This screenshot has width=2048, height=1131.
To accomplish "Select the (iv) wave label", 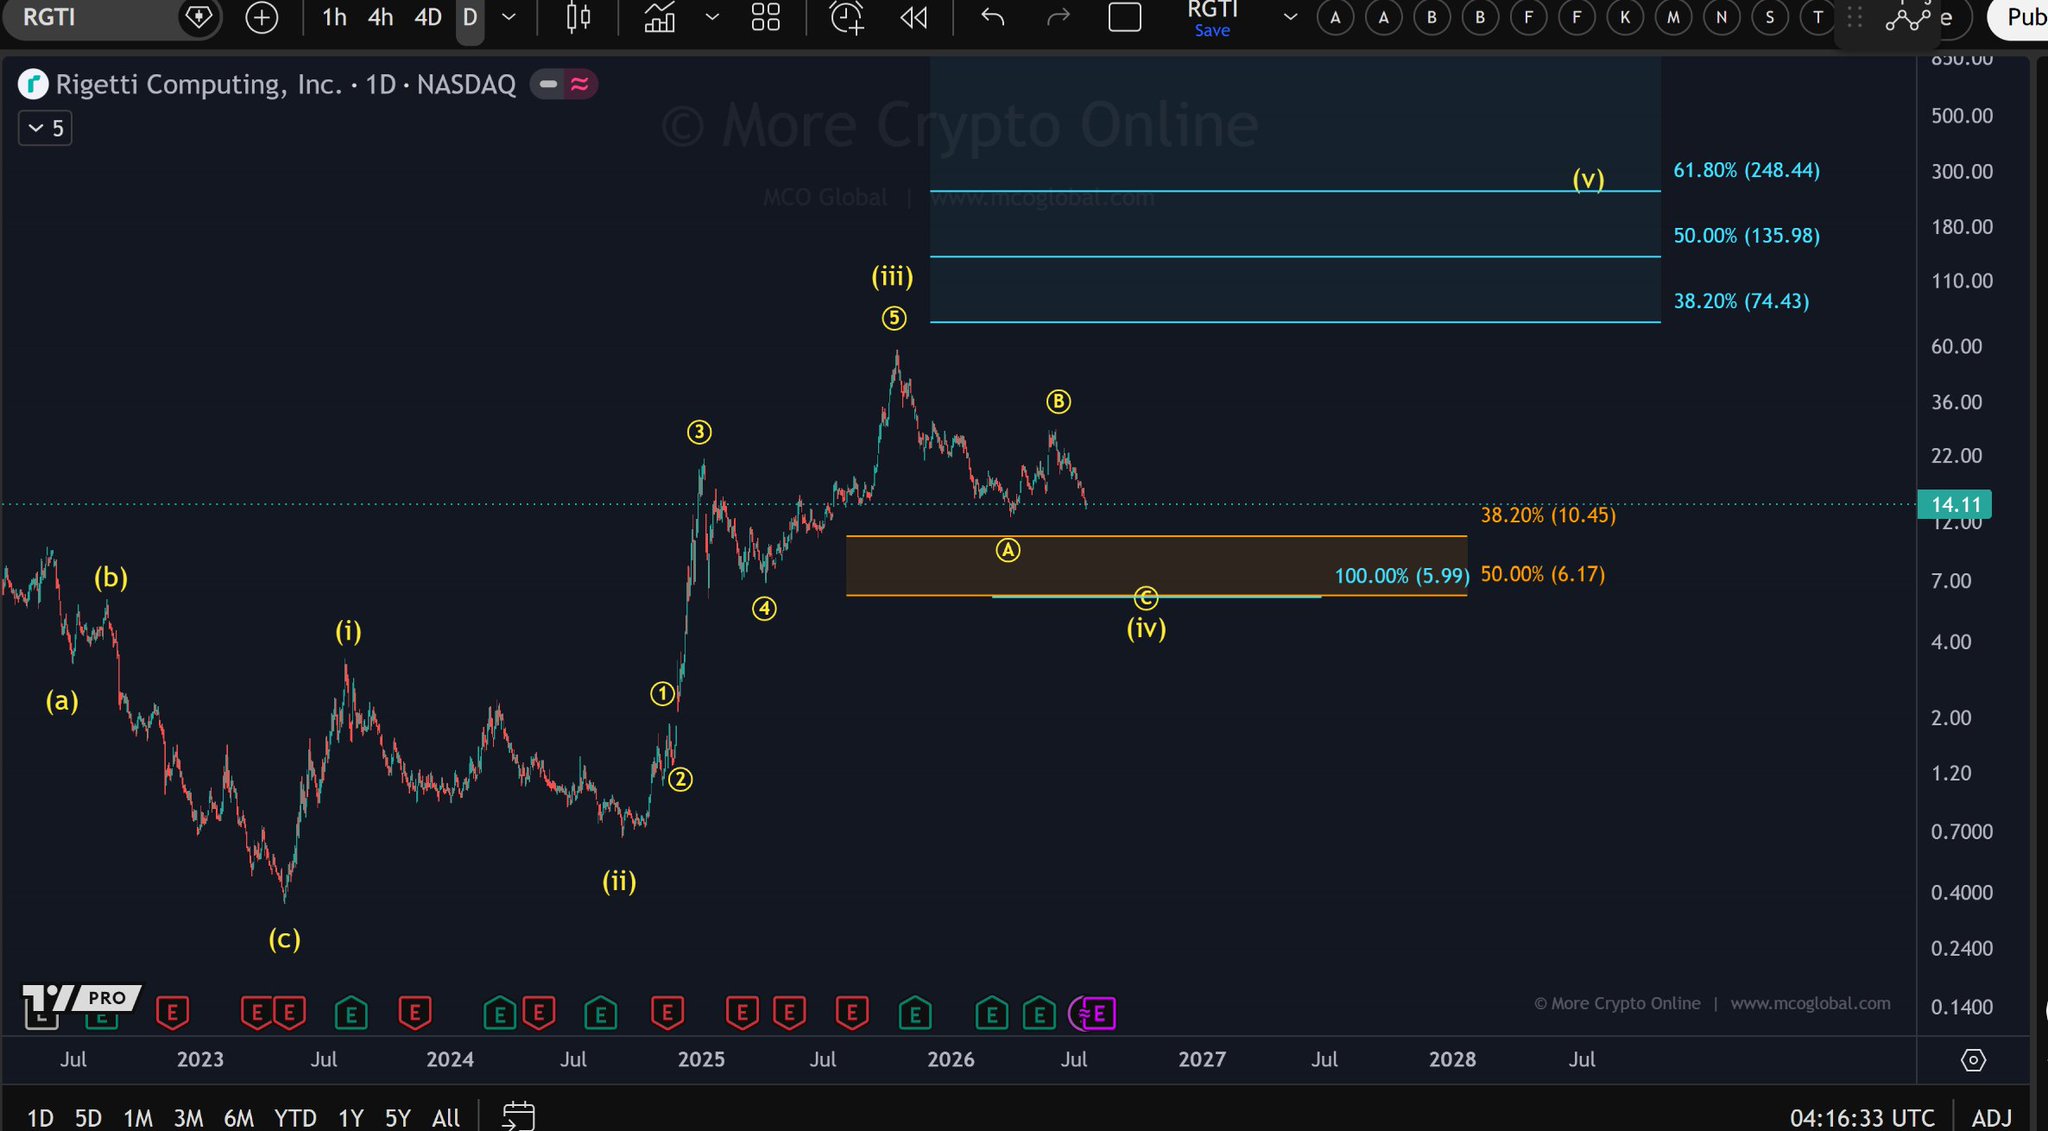I will pos(1146,628).
